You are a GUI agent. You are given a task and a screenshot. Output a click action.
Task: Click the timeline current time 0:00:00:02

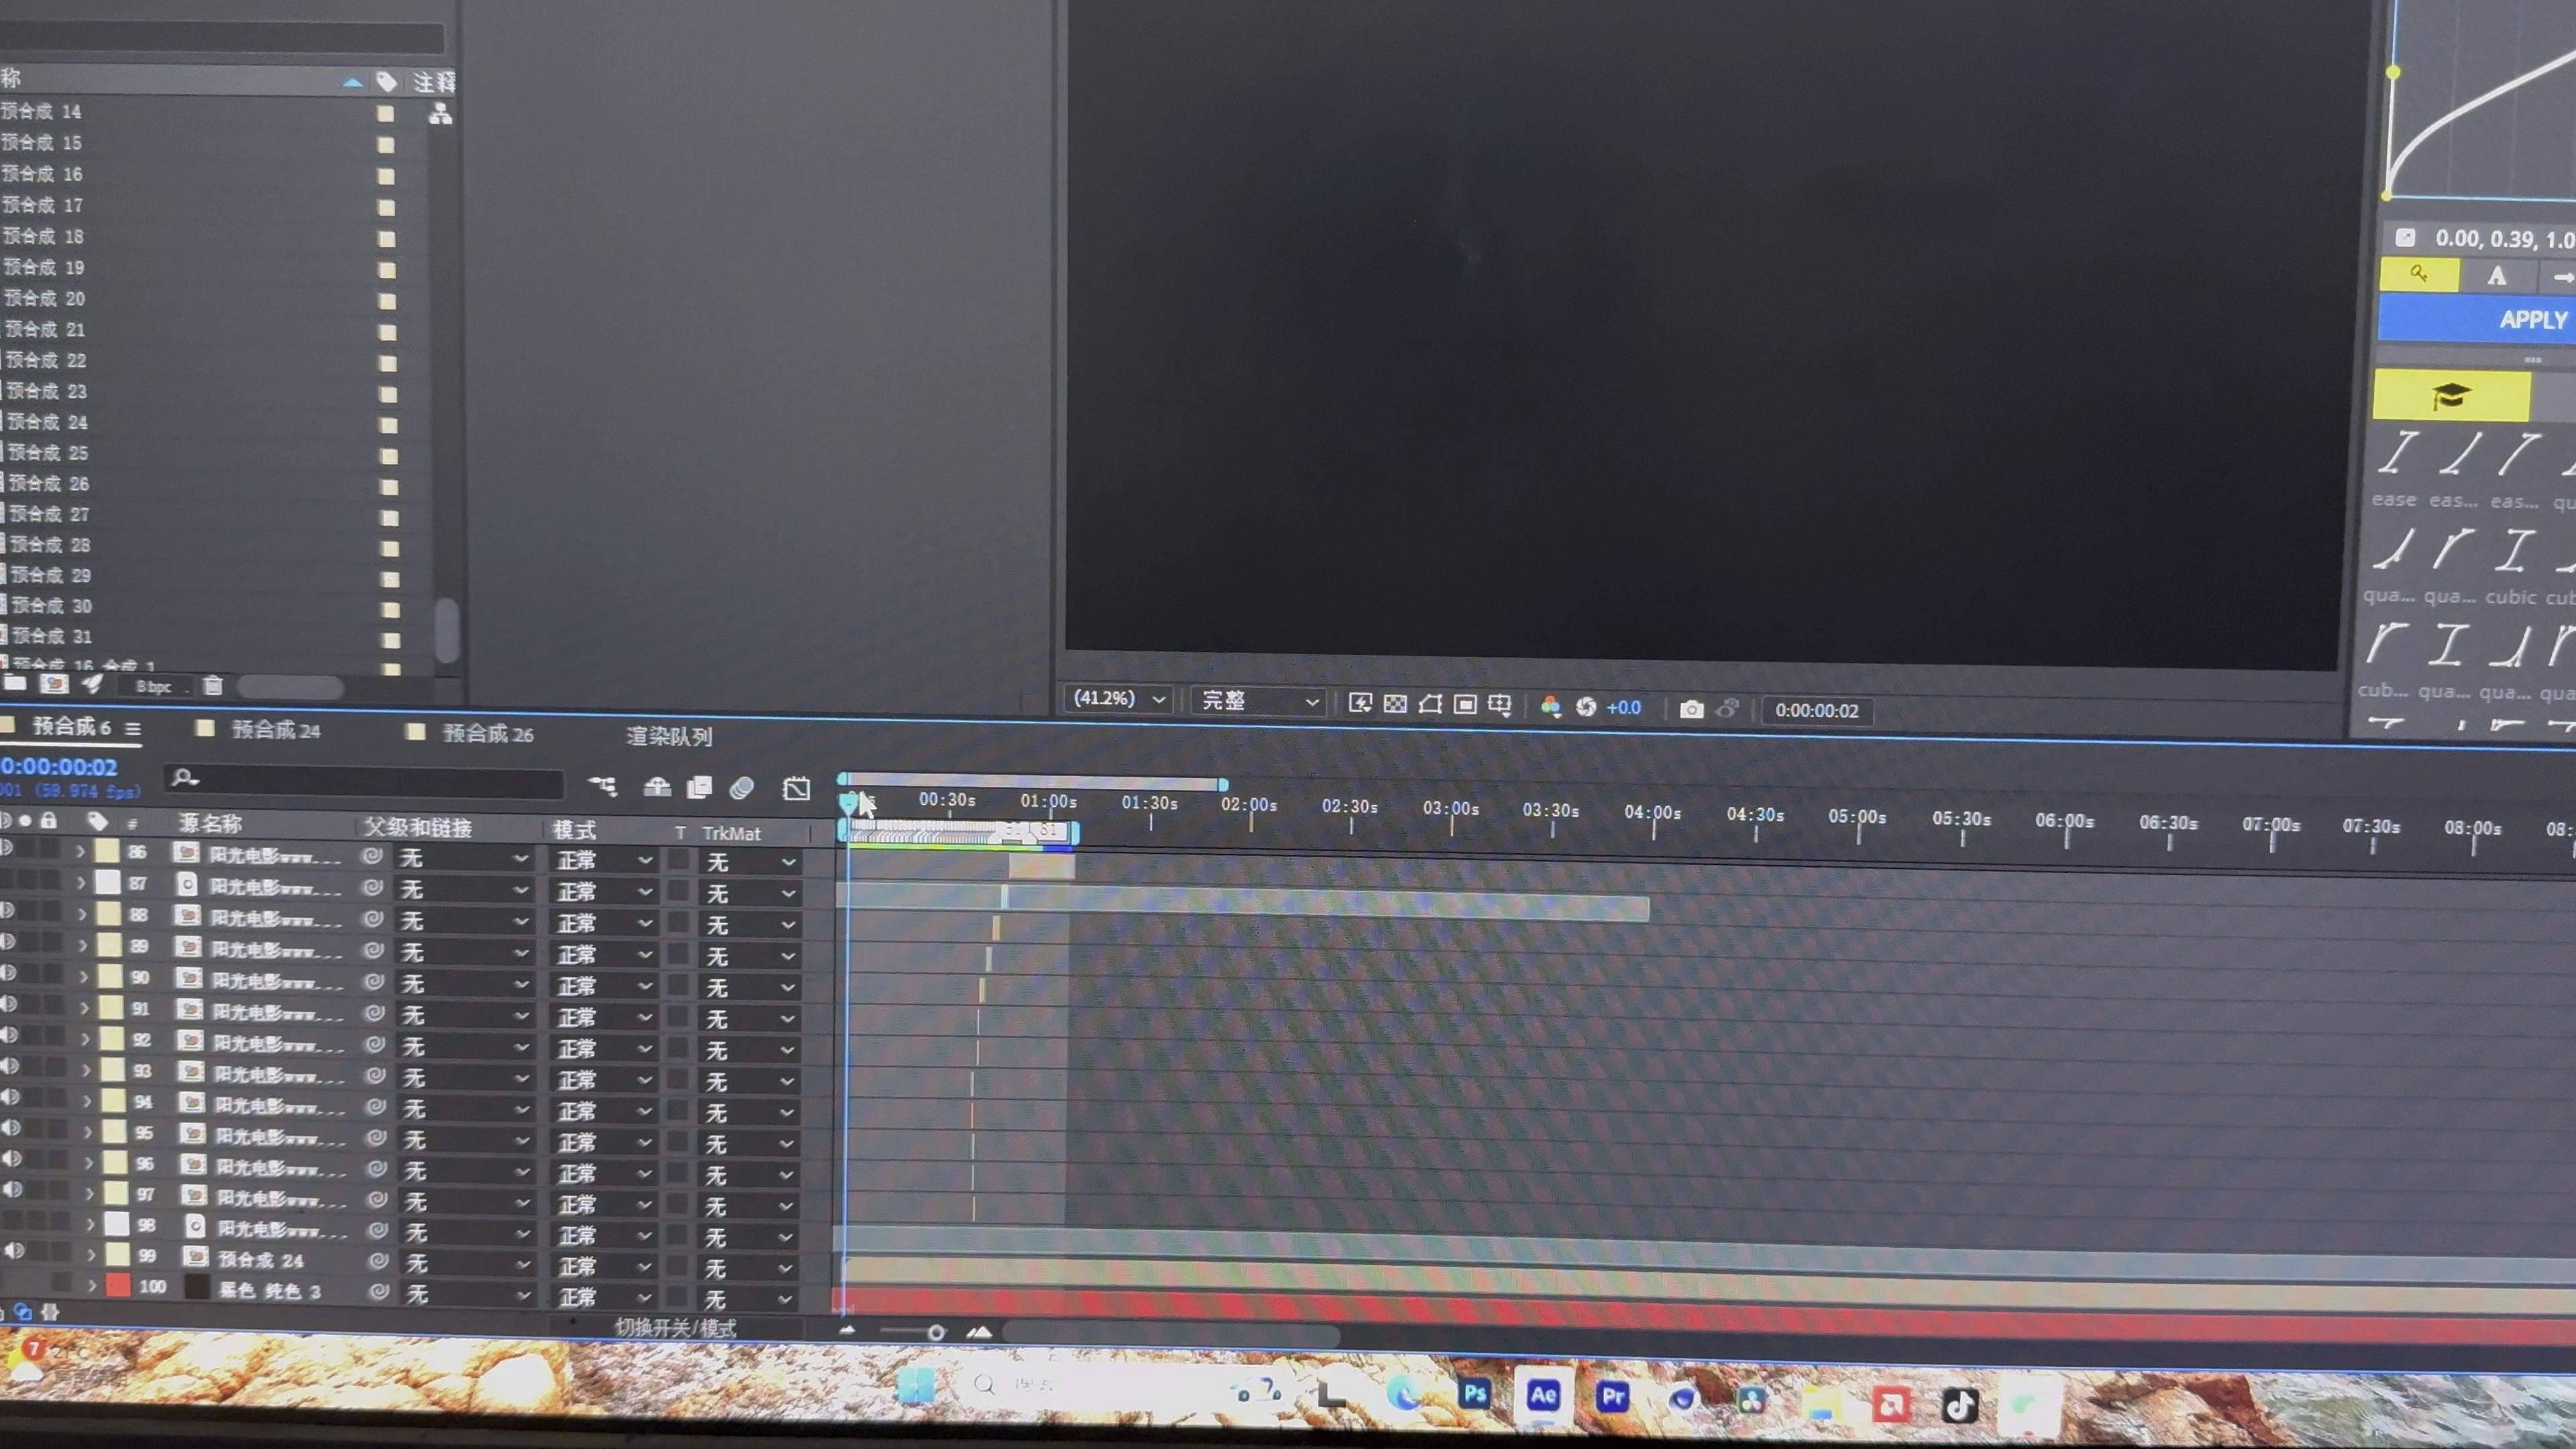click(60, 767)
